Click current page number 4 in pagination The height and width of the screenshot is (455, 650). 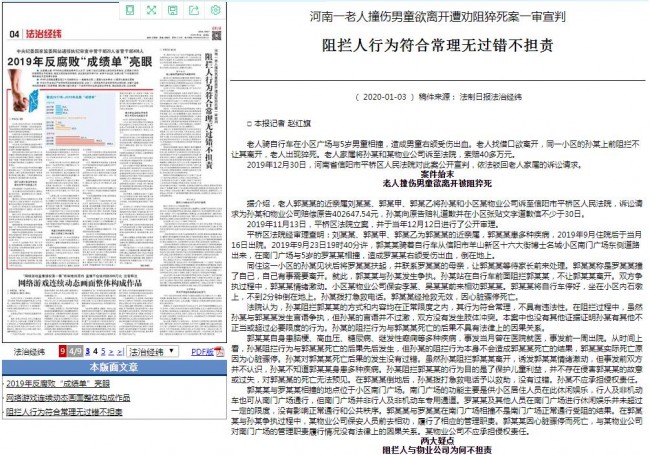95,351
